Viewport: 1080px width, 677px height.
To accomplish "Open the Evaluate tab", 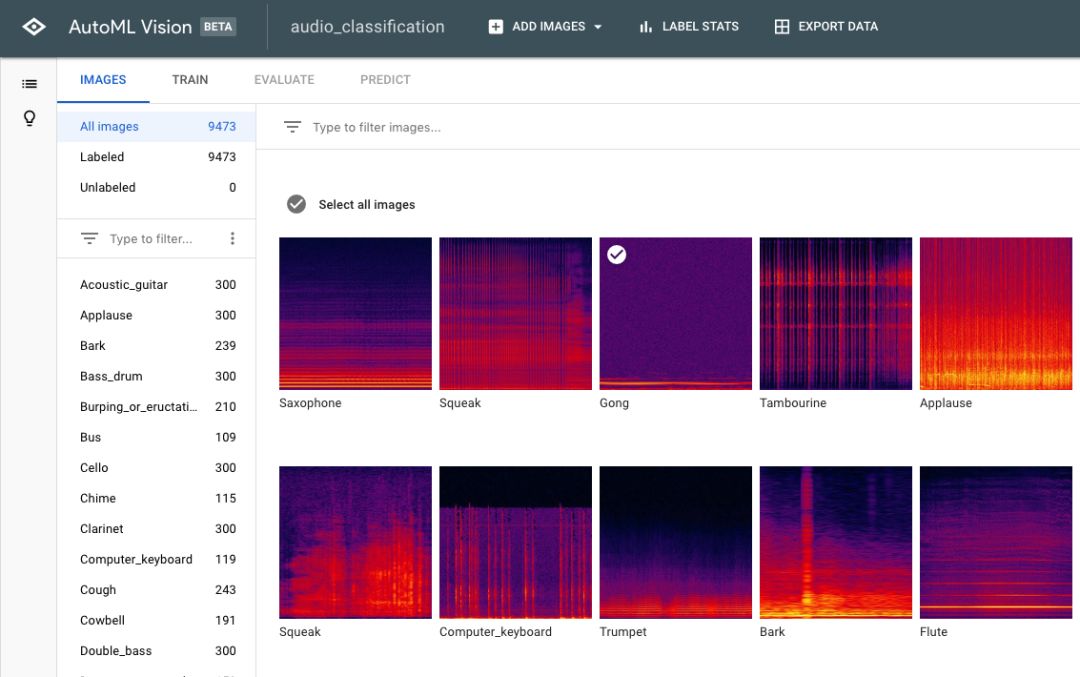I will [x=284, y=80].
